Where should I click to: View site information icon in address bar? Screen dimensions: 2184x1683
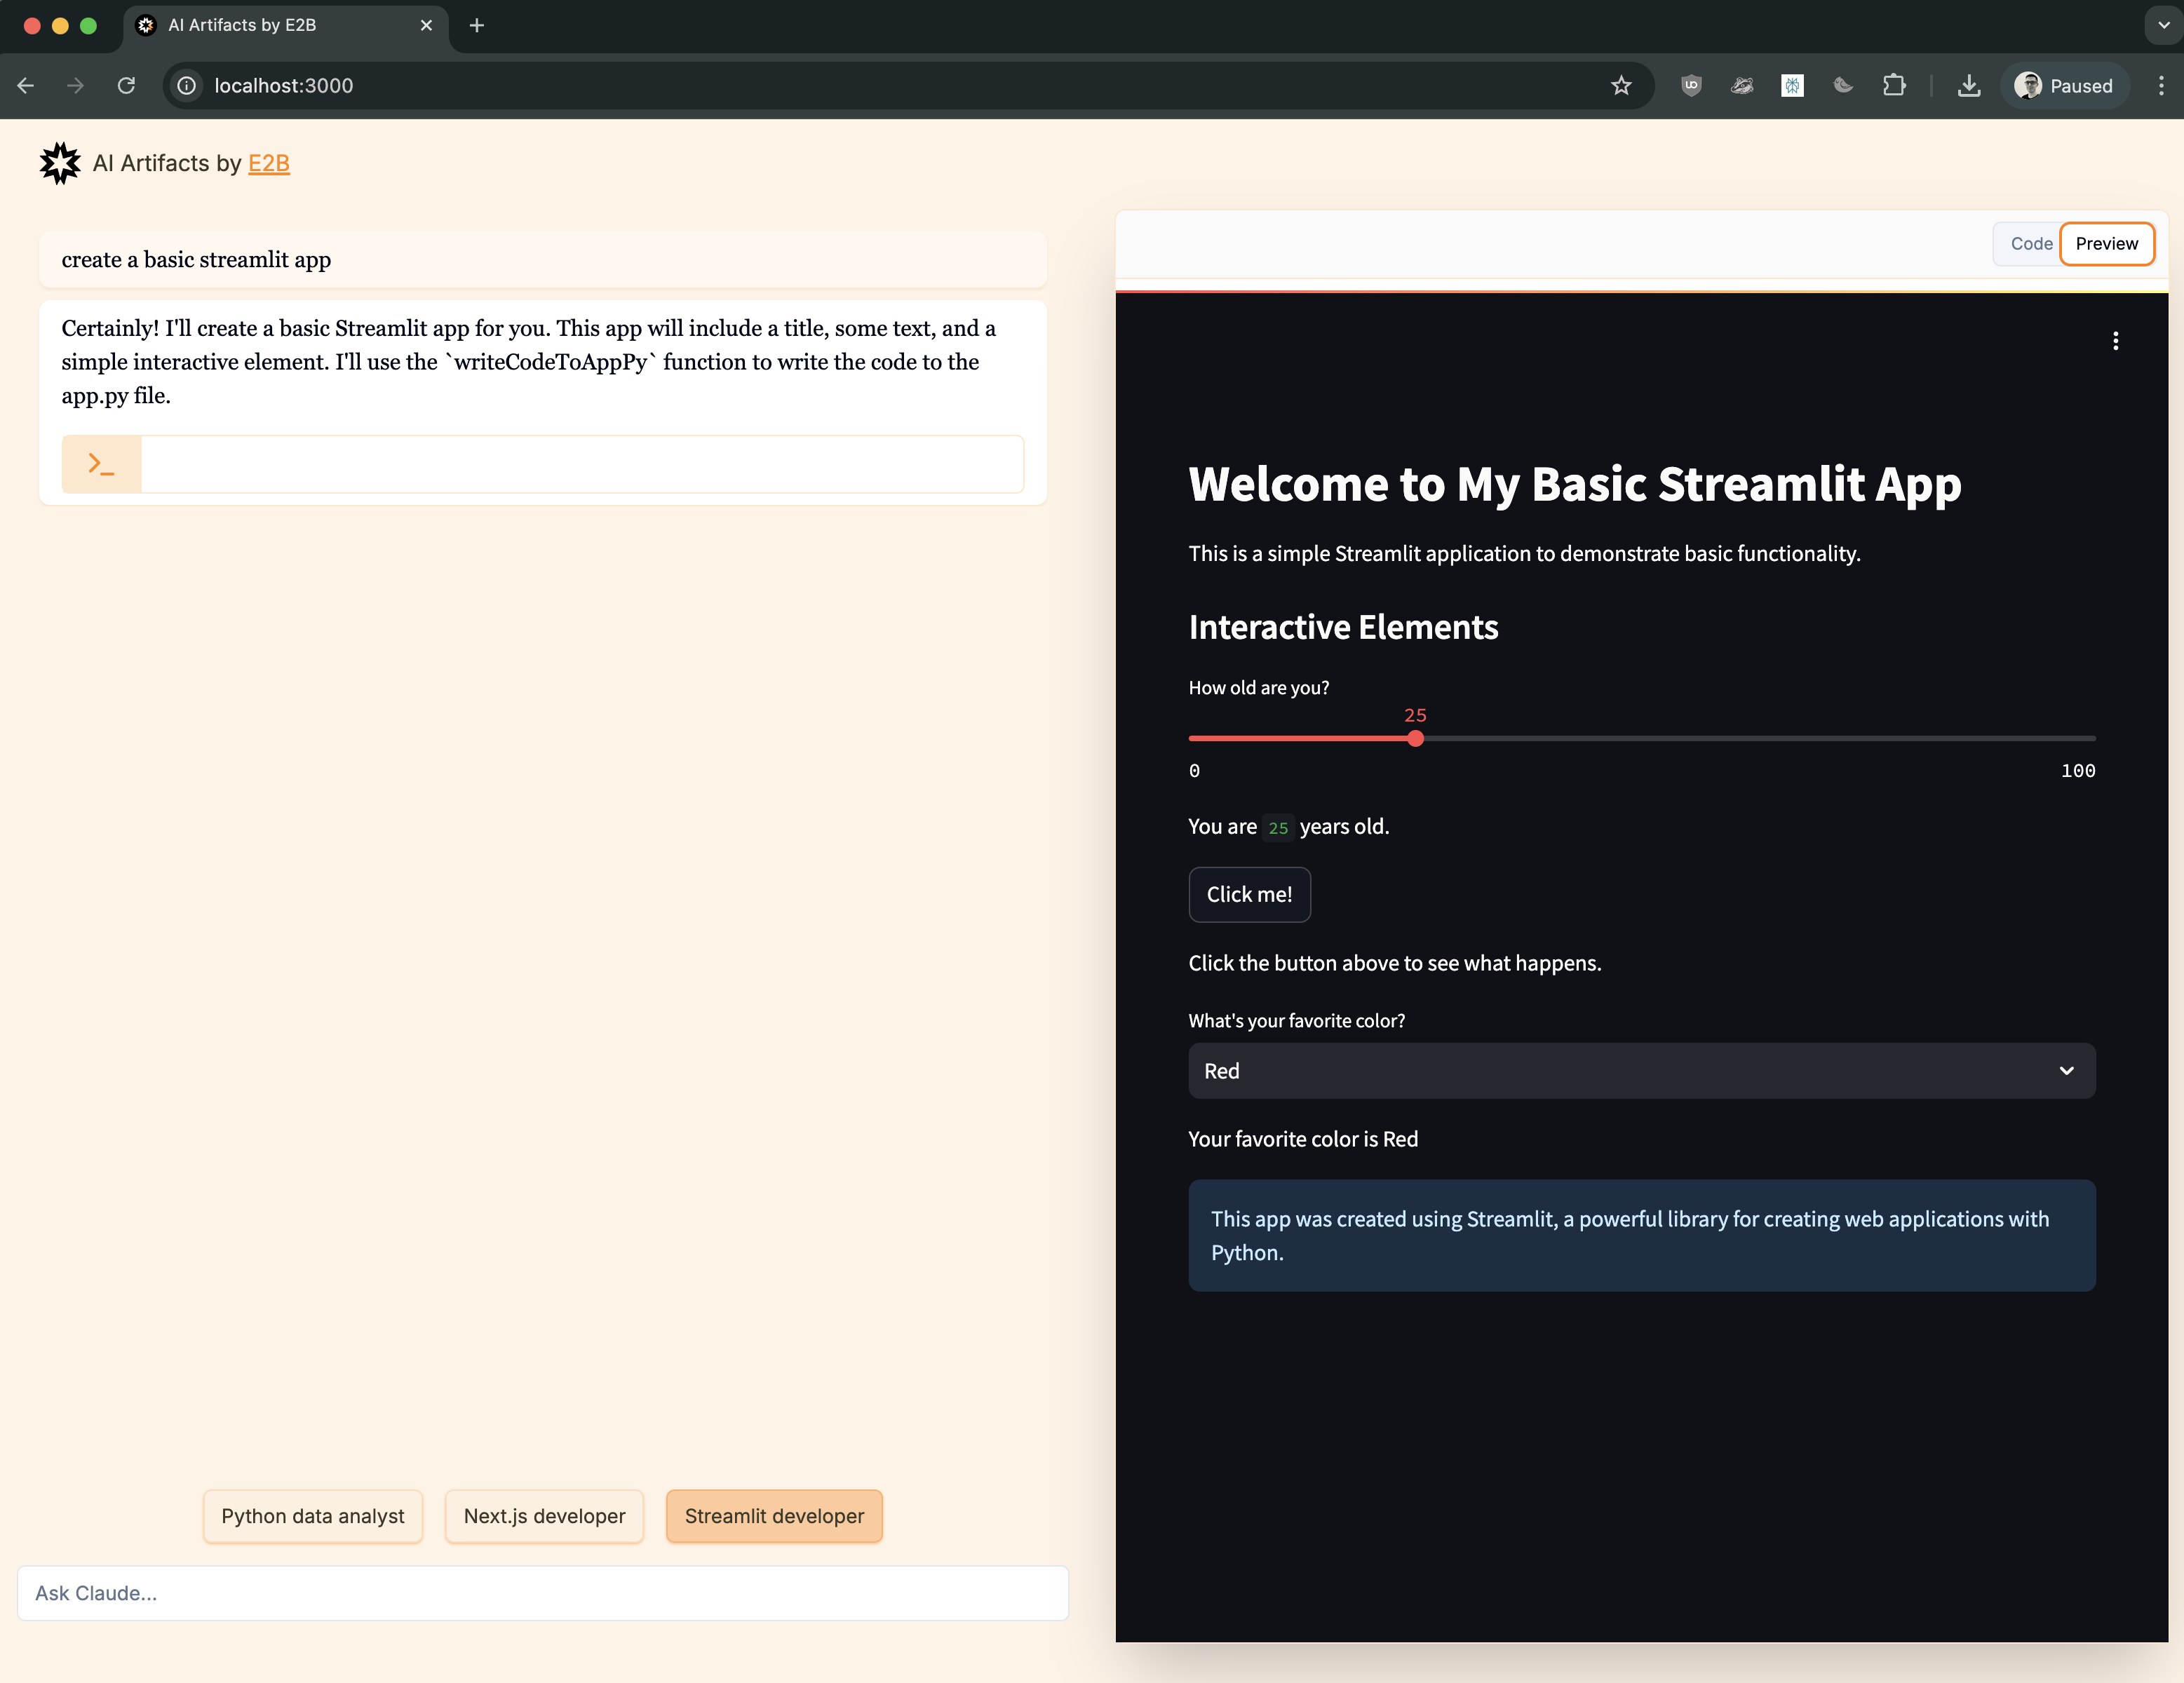point(187,86)
